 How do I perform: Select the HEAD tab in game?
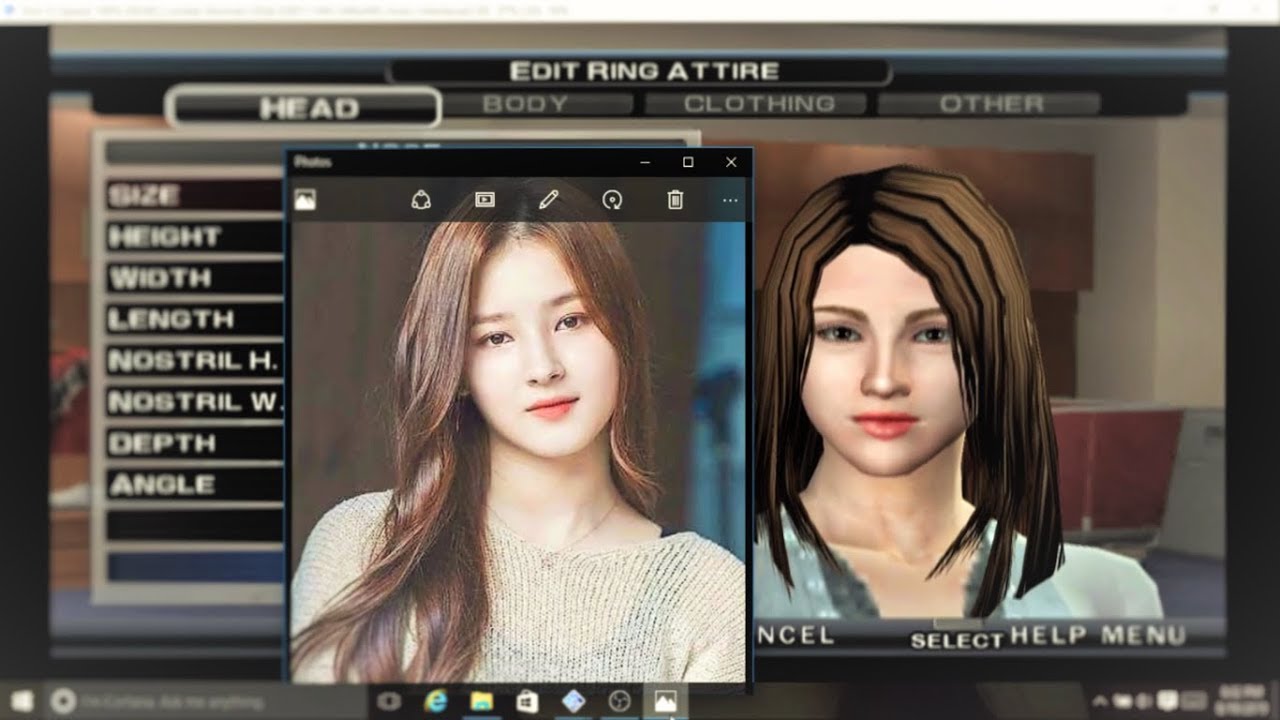(304, 108)
